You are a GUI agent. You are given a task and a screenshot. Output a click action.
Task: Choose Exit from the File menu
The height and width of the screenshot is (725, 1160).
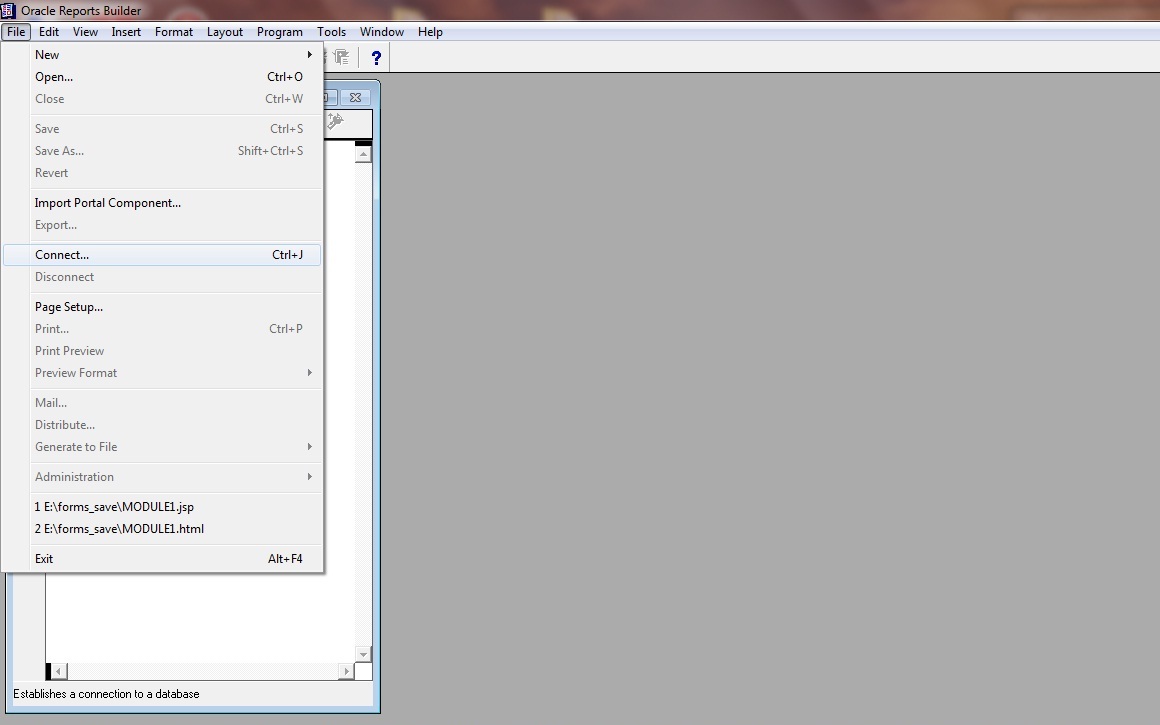(x=162, y=559)
